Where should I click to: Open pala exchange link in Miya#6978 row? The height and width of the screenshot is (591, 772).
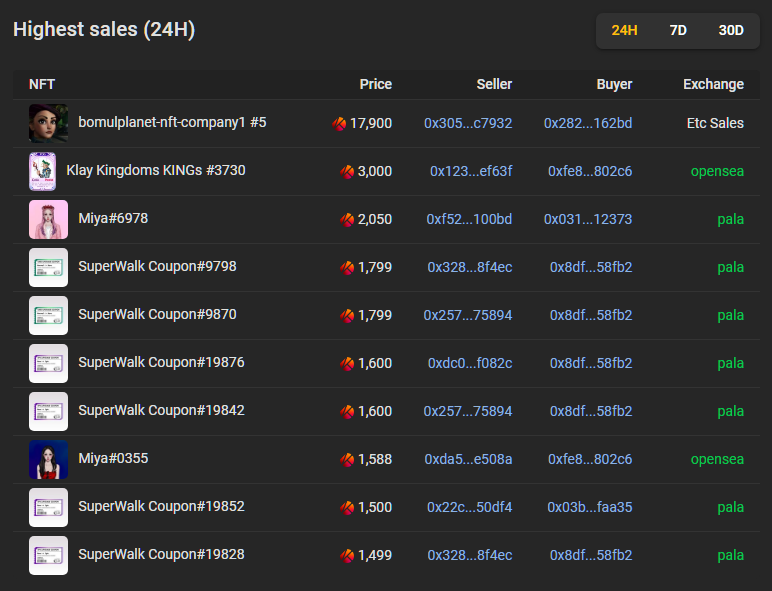pyautogui.click(x=731, y=220)
